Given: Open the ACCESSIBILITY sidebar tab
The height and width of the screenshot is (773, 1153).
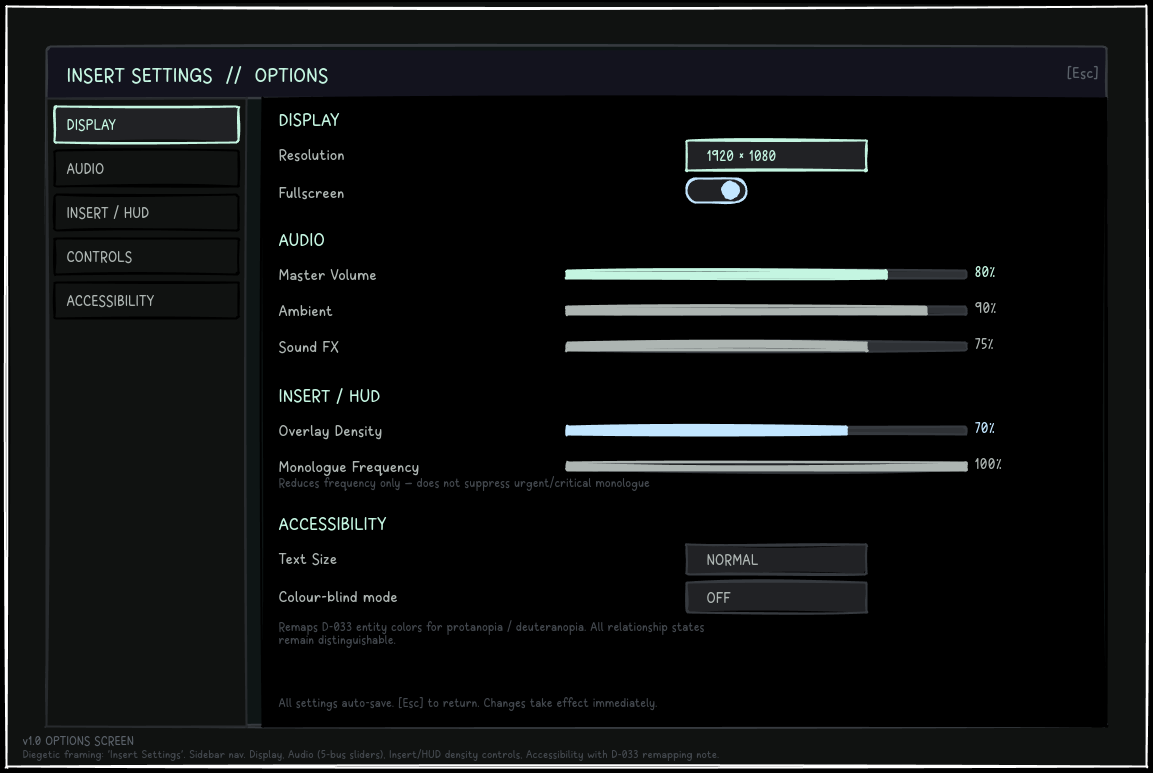Looking at the screenshot, I should click(146, 301).
